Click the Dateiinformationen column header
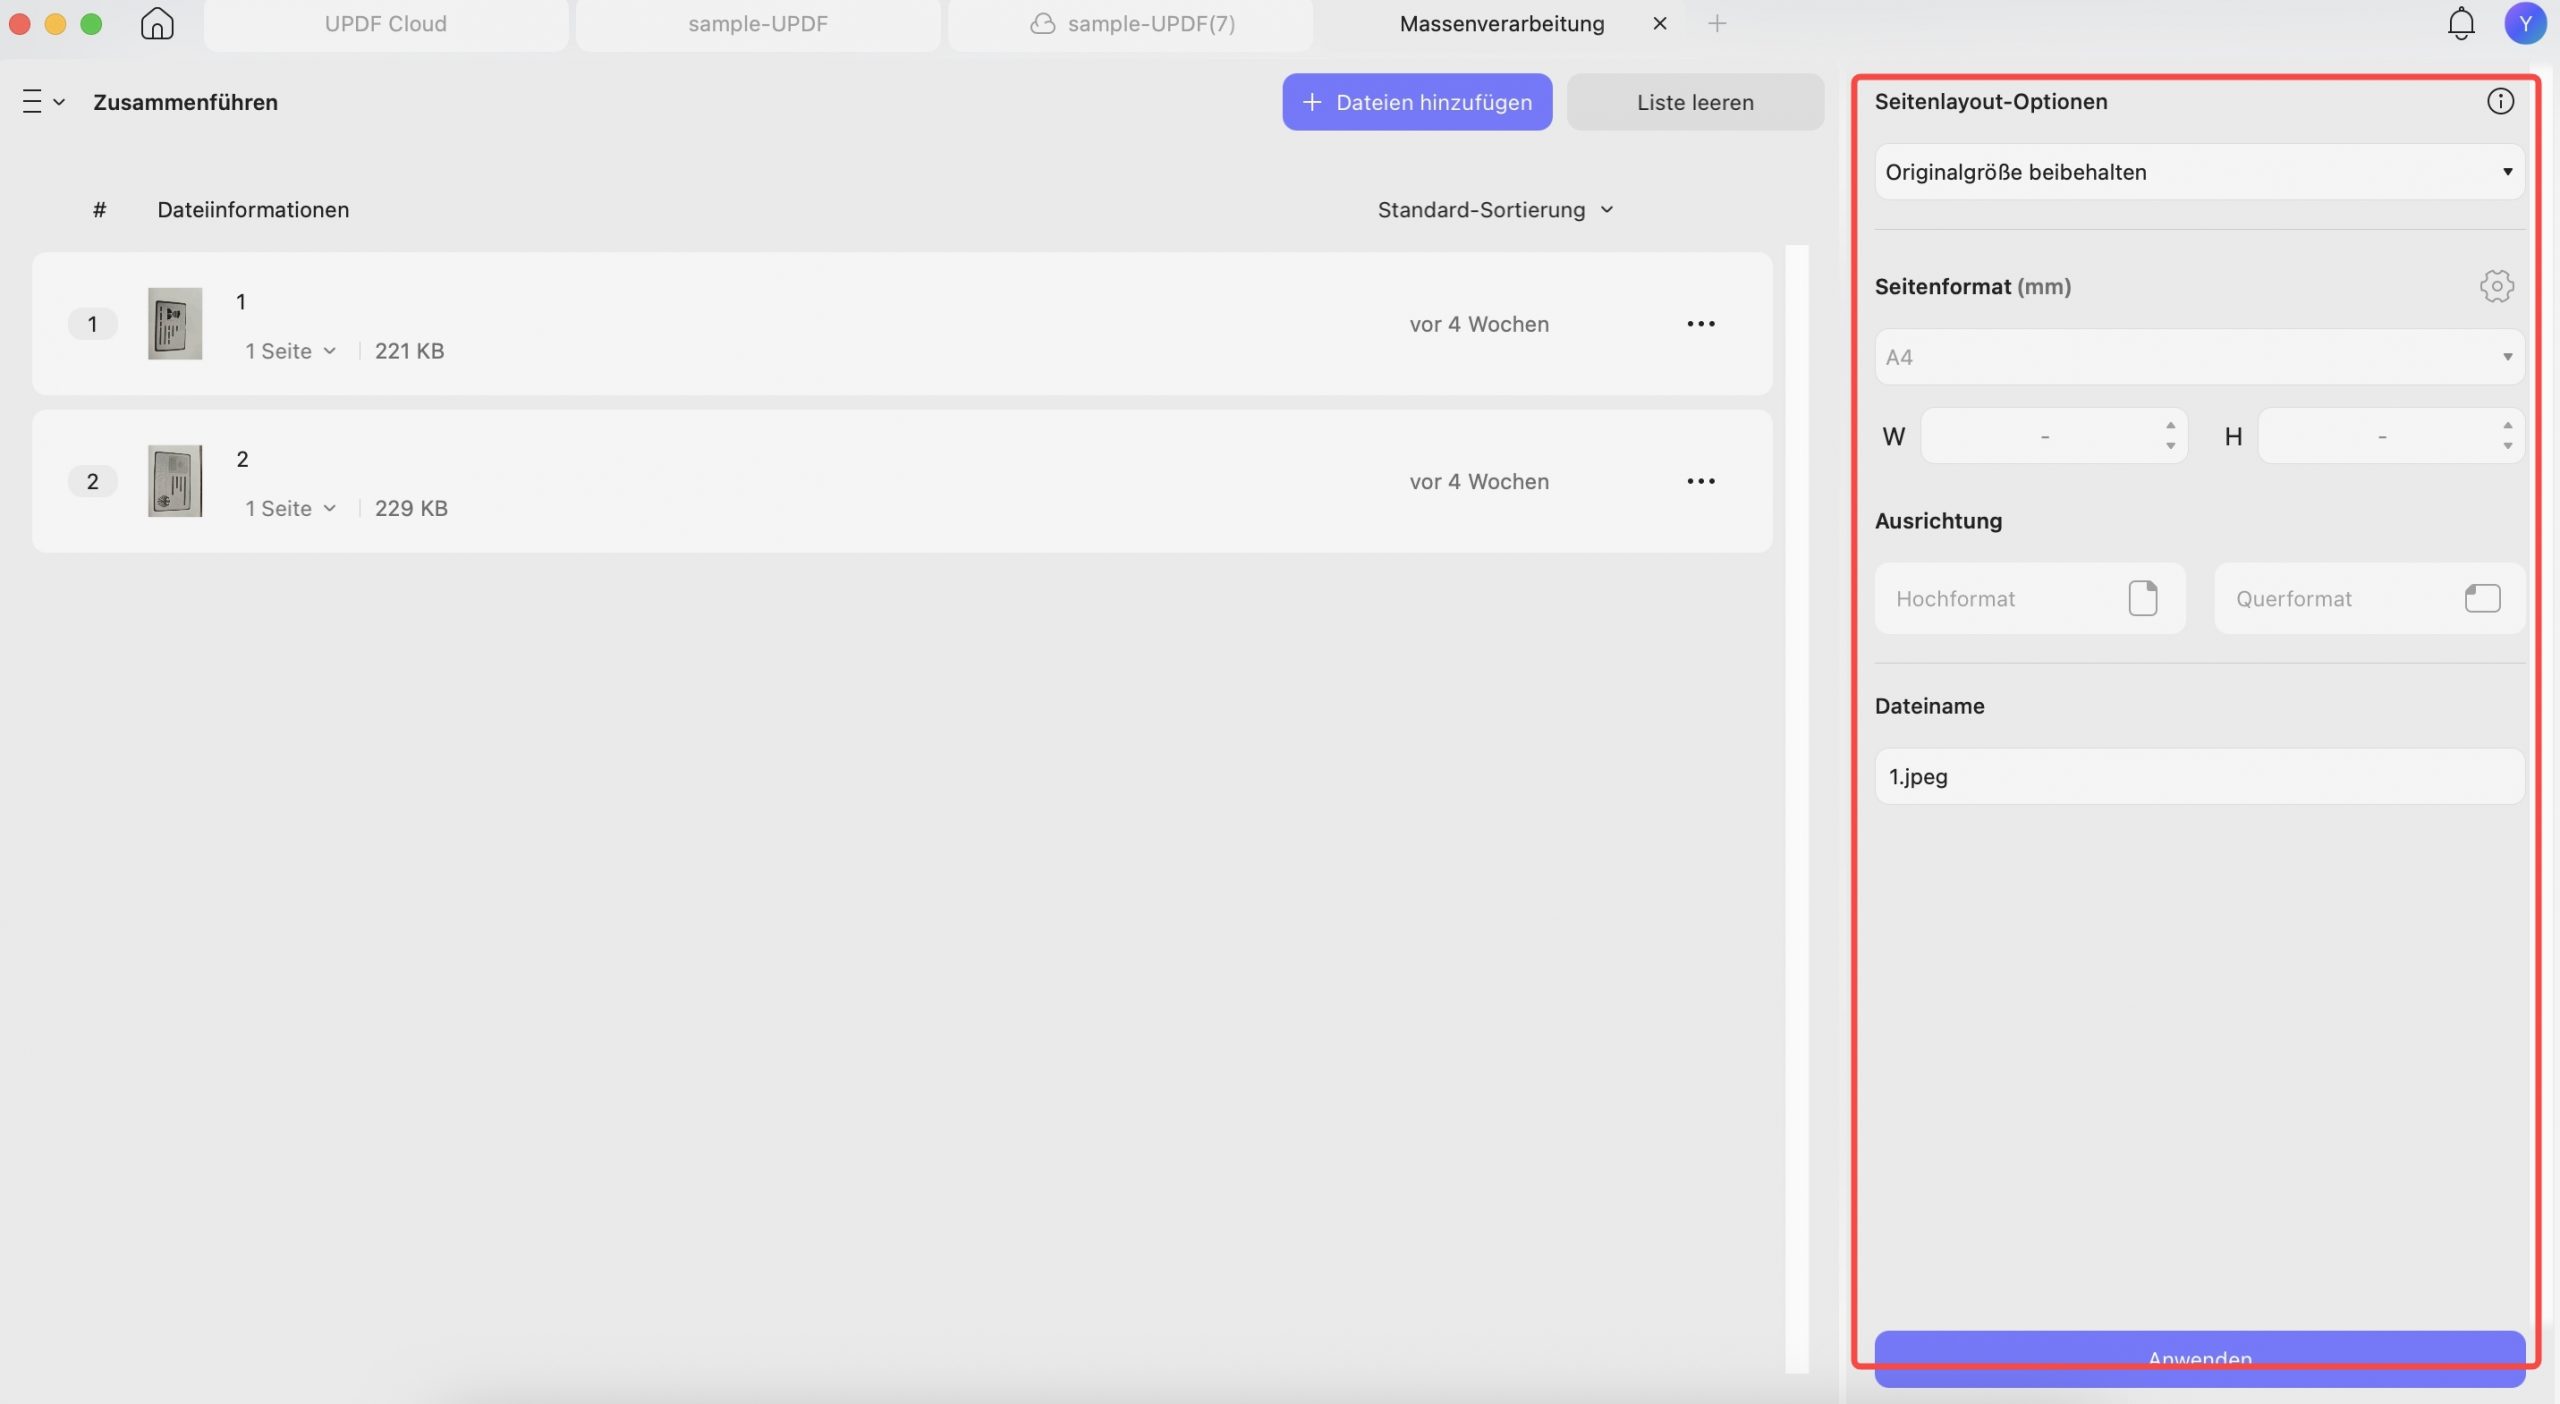The height and width of the screenshot is (1404, 2560). 253,210
